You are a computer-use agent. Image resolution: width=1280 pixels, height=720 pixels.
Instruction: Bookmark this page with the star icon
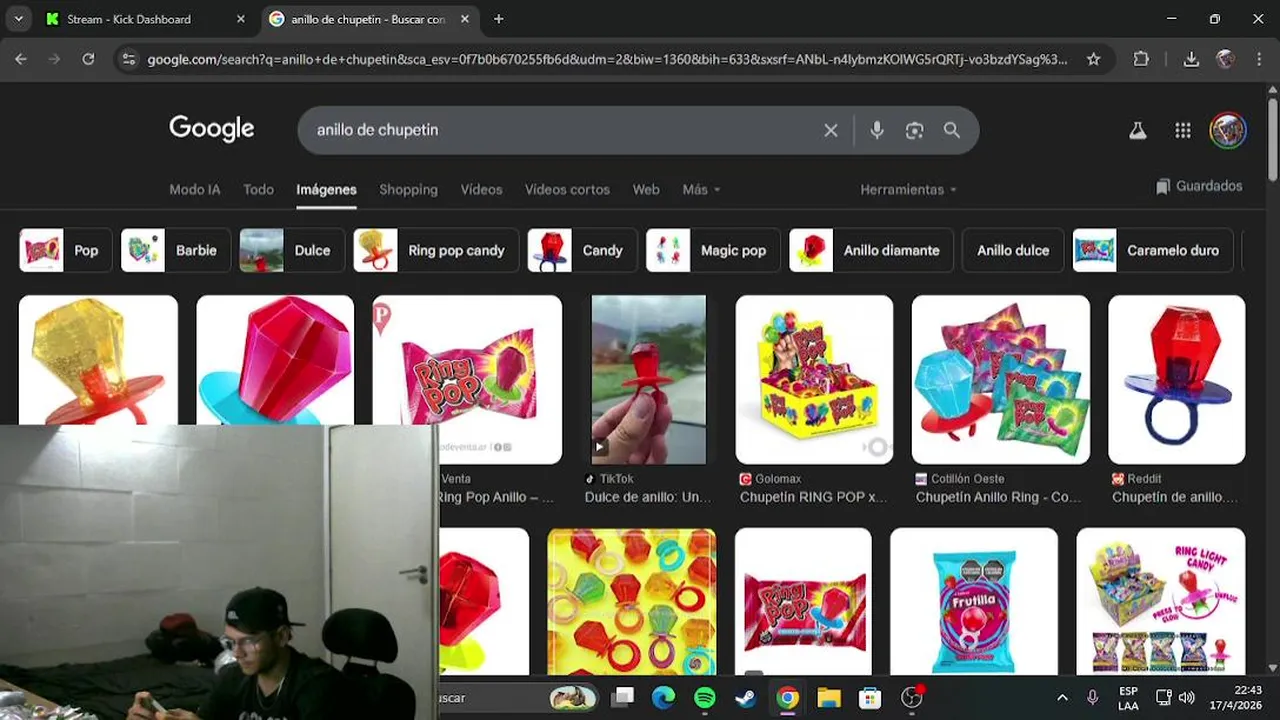[x=1093, y=59]
